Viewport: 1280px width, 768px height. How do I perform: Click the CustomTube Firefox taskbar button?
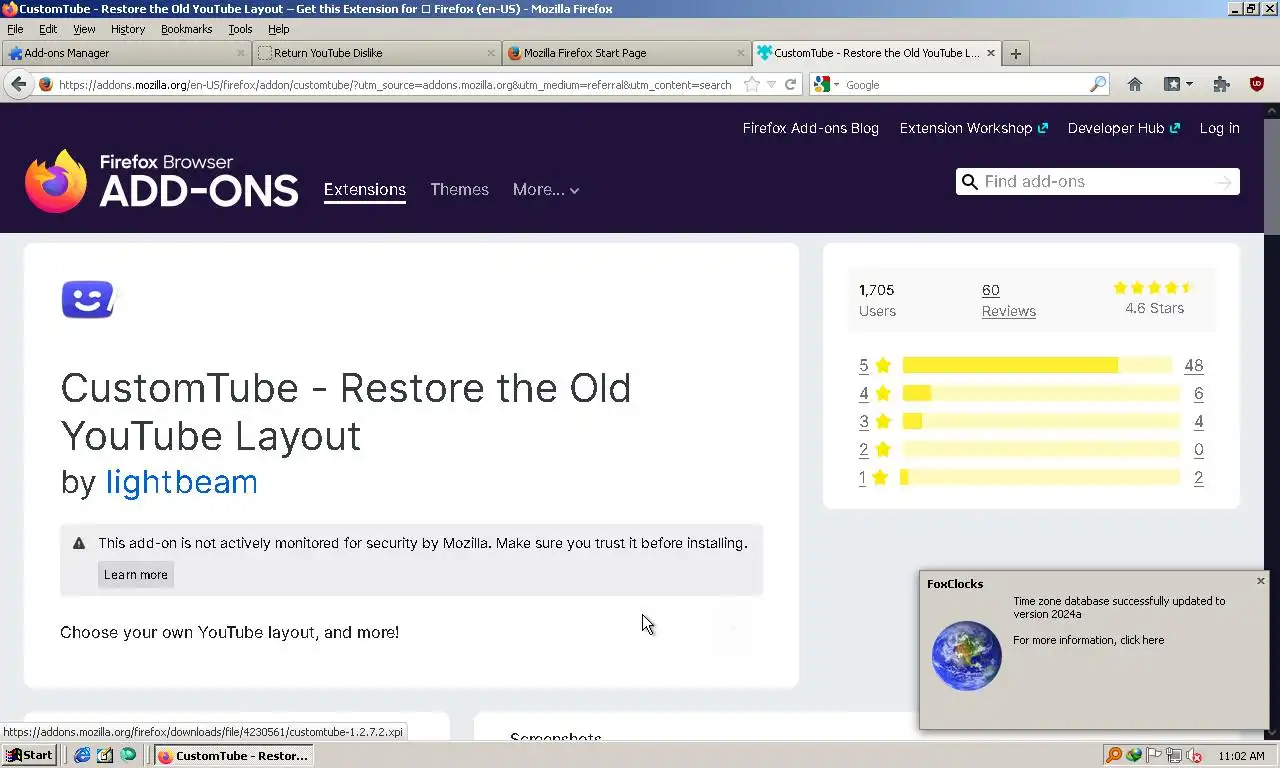pyautogui.click(x=232, y=756)
